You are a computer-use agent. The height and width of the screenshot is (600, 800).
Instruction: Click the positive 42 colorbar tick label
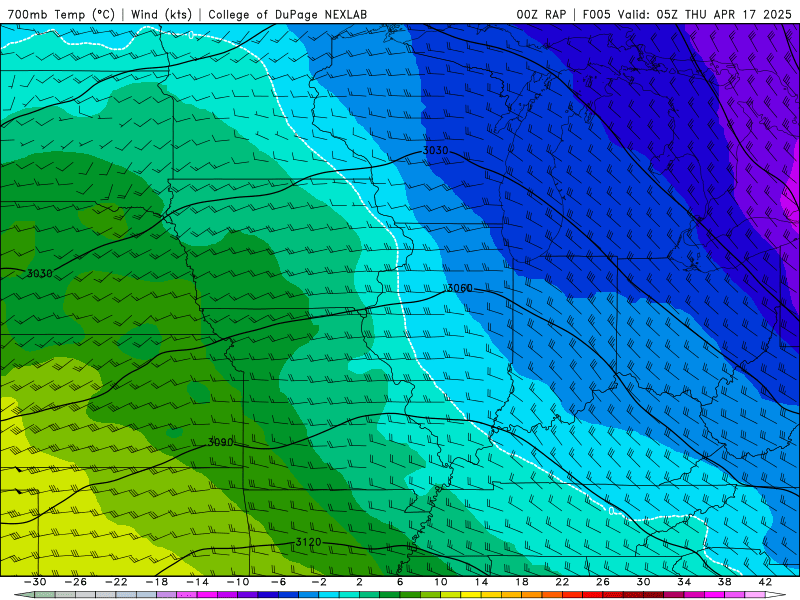765,582
